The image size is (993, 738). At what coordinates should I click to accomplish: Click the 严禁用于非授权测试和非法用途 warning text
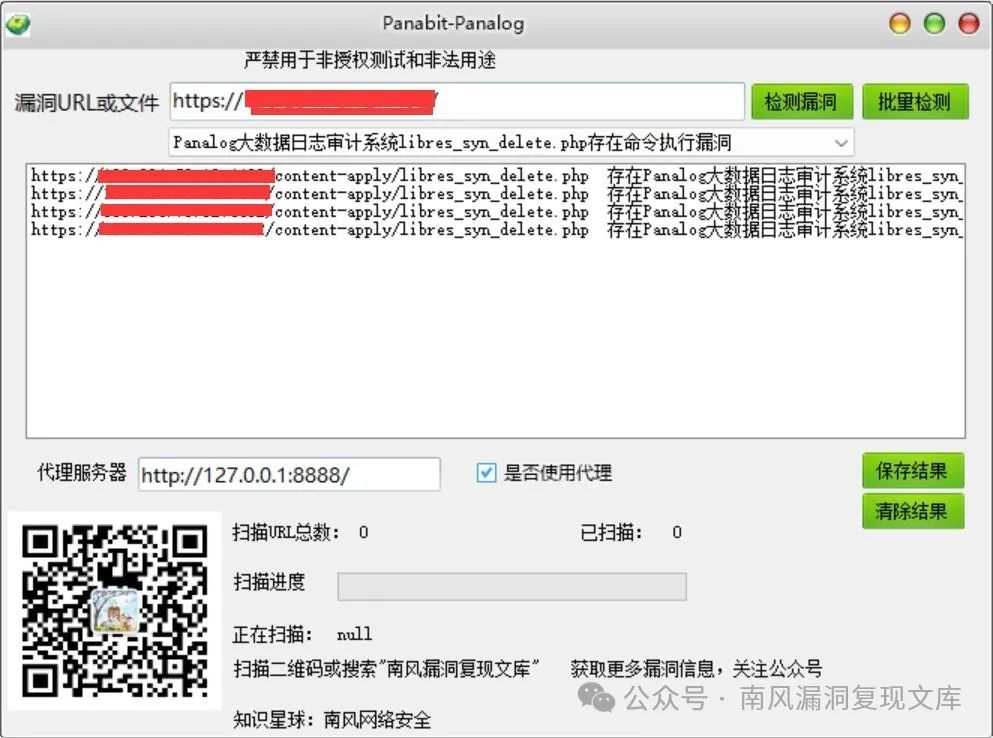tap(370, 60)
